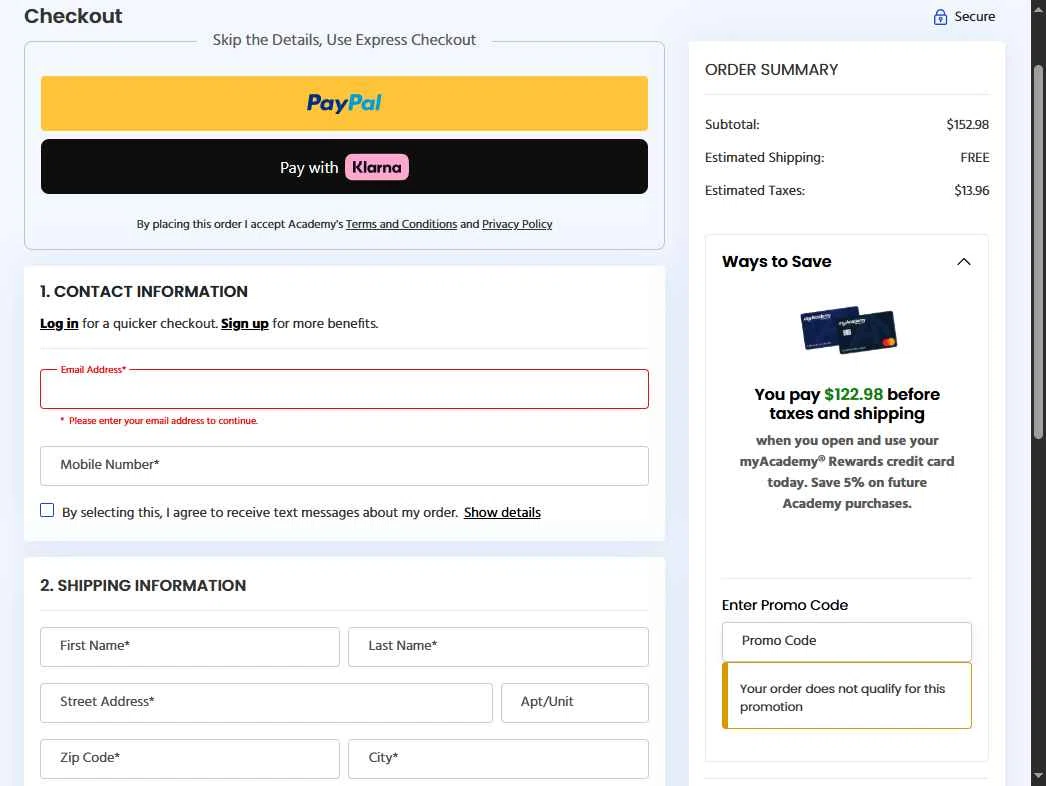
Task: Show details about text messages
Action: point(502,512)
